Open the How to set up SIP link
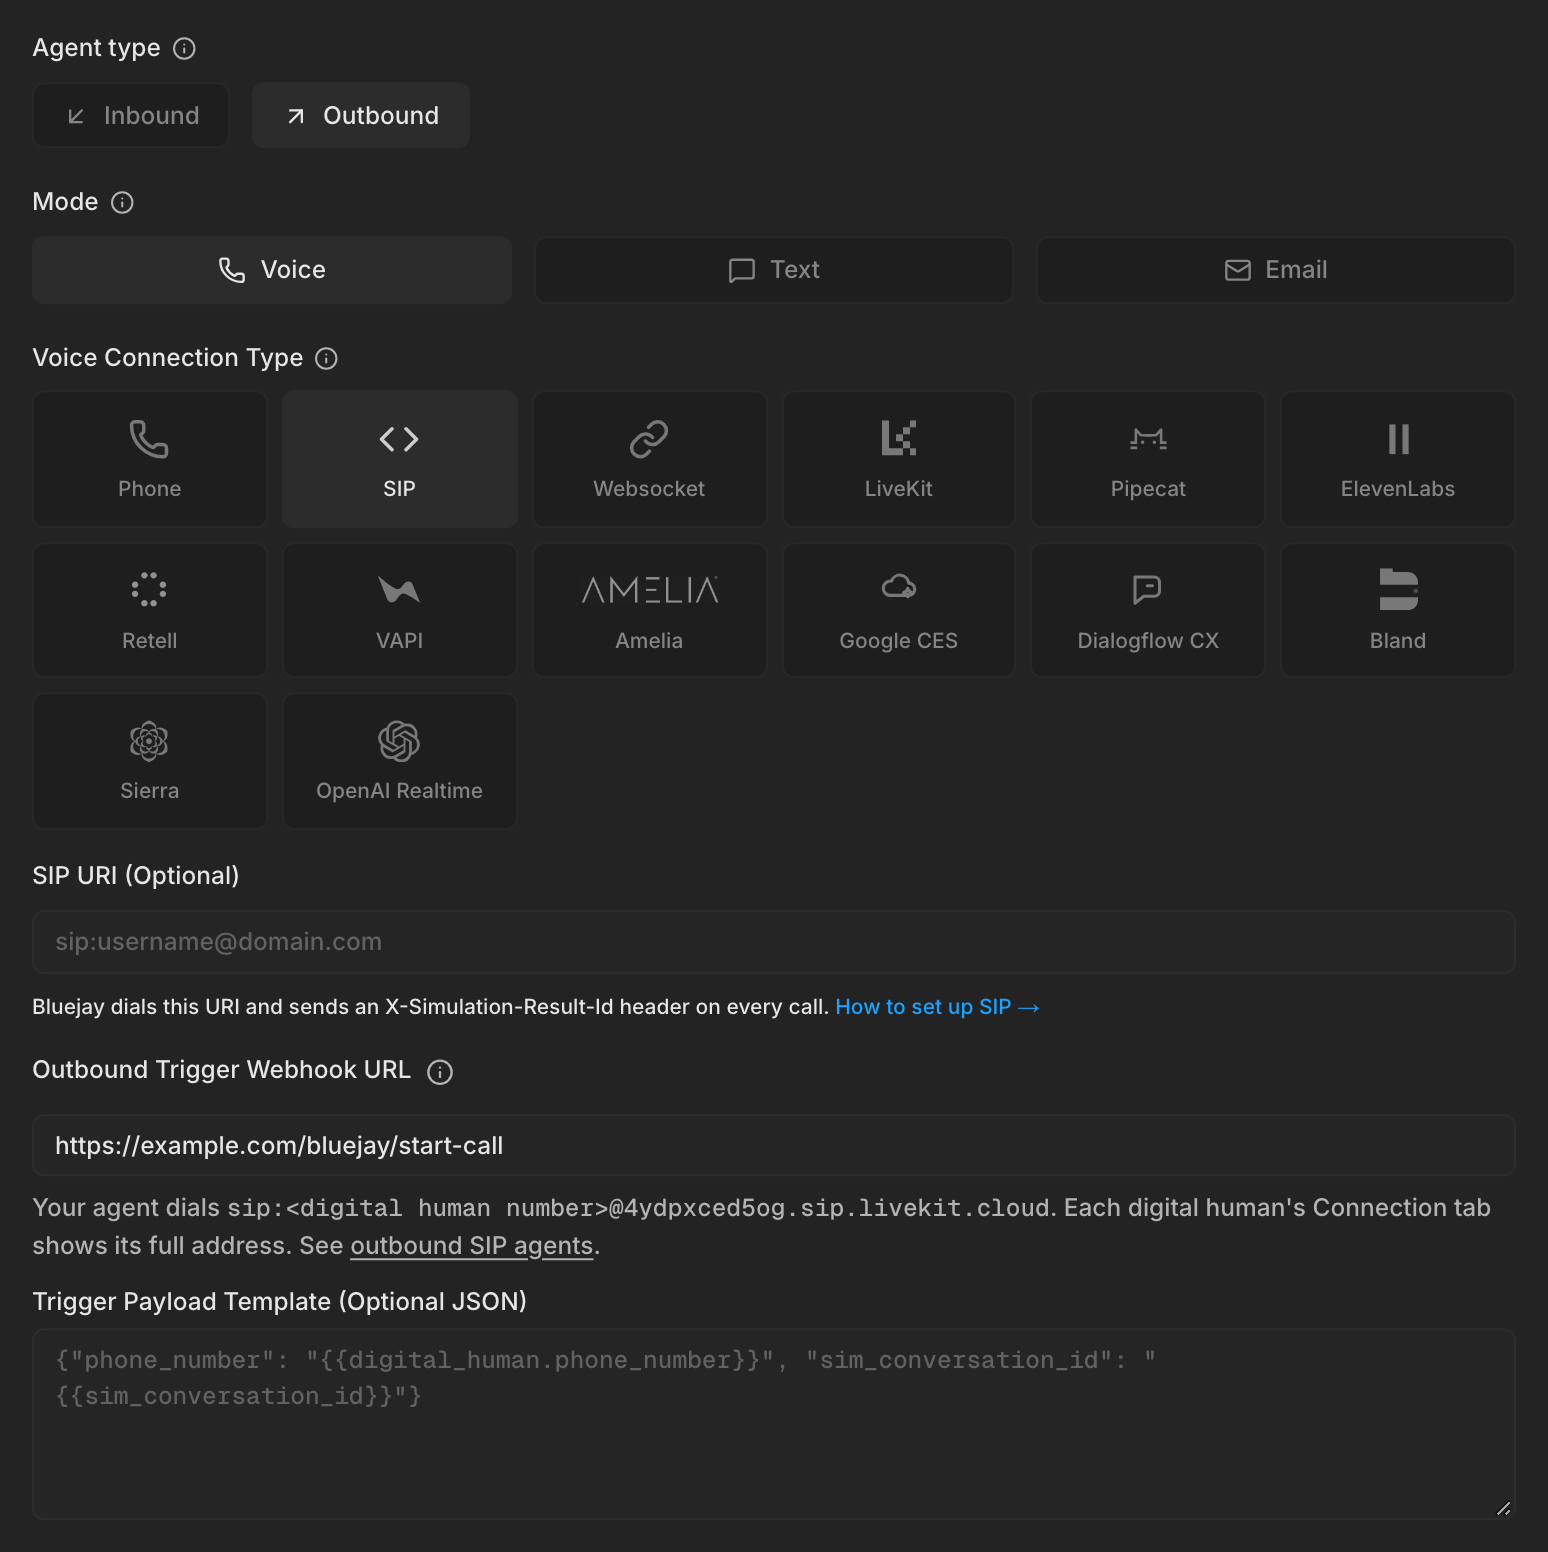The height and width of the screenshot is (1552, 1548). click(x=938, y=1007)
